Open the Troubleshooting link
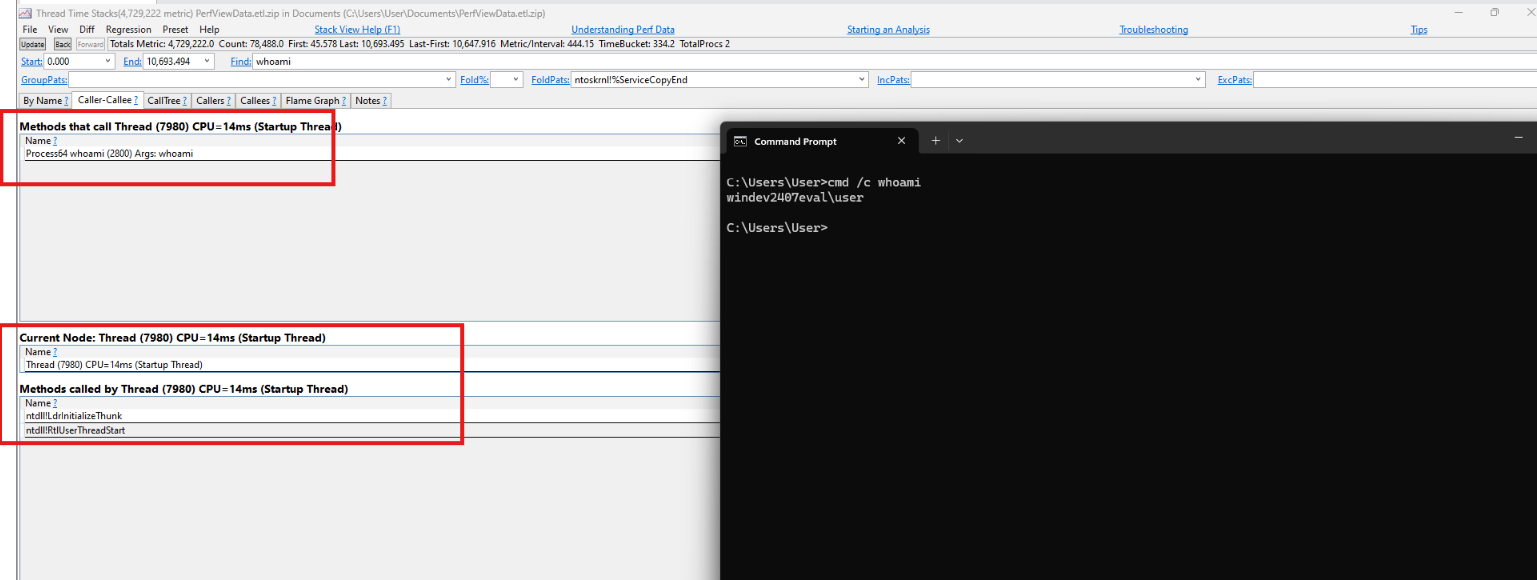The image size is (1537, 580). point(1154,30)
